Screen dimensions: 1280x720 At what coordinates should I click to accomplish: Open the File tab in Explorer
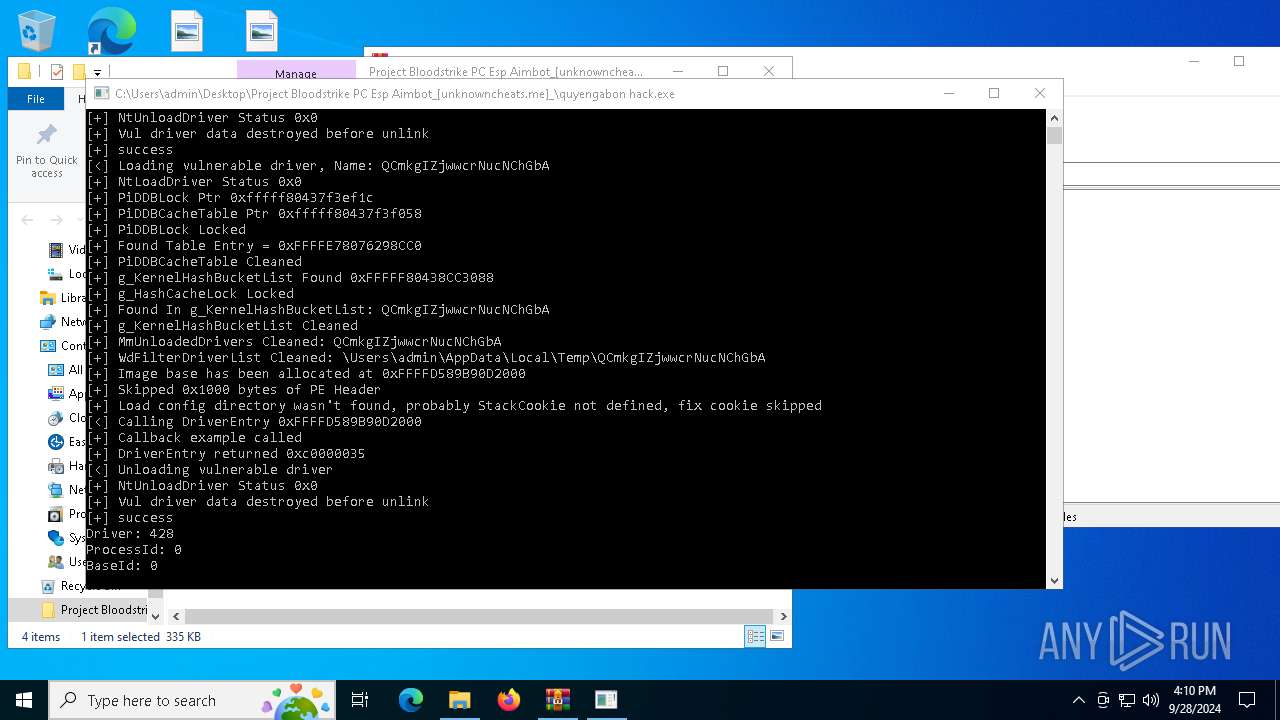36,99
